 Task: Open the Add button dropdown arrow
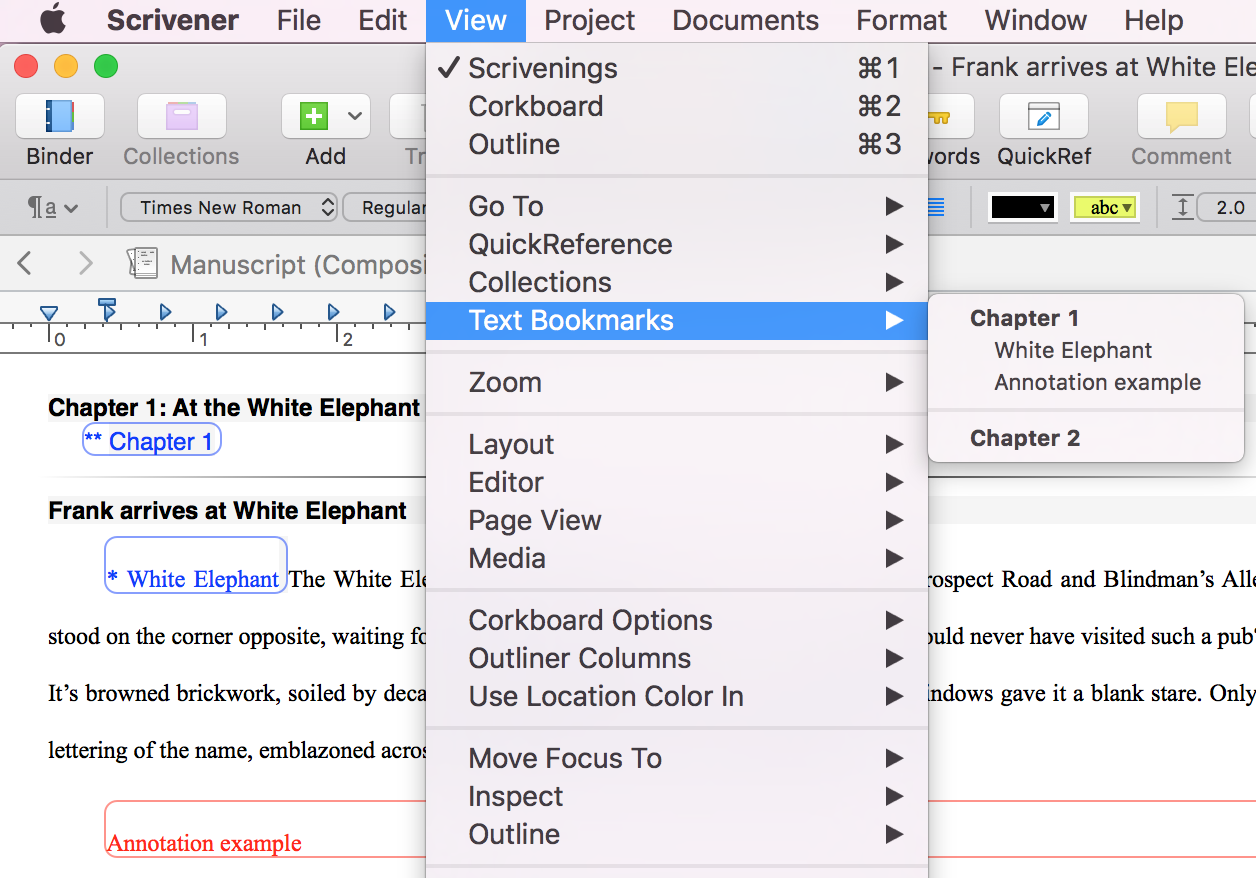point(355,117)
